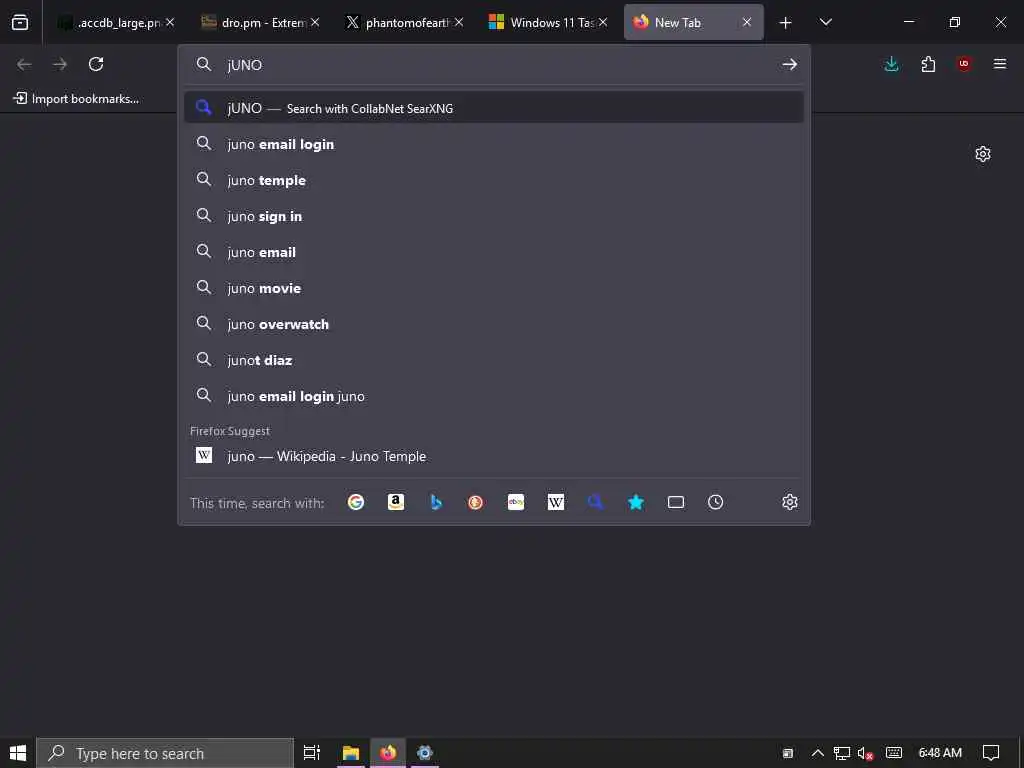The width and height of the screenshot is (1024, 768).
Task: Search in Bookmarks star icon
Action: (635, 502)
